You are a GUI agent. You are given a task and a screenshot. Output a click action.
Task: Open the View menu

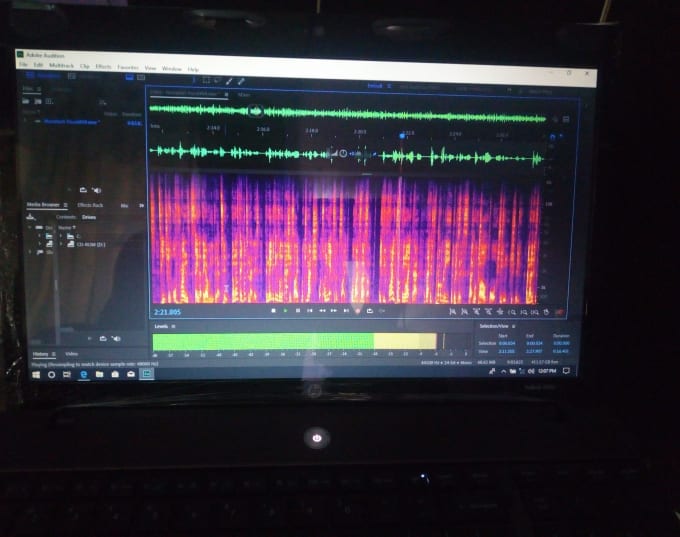click(x=150, y=68)
